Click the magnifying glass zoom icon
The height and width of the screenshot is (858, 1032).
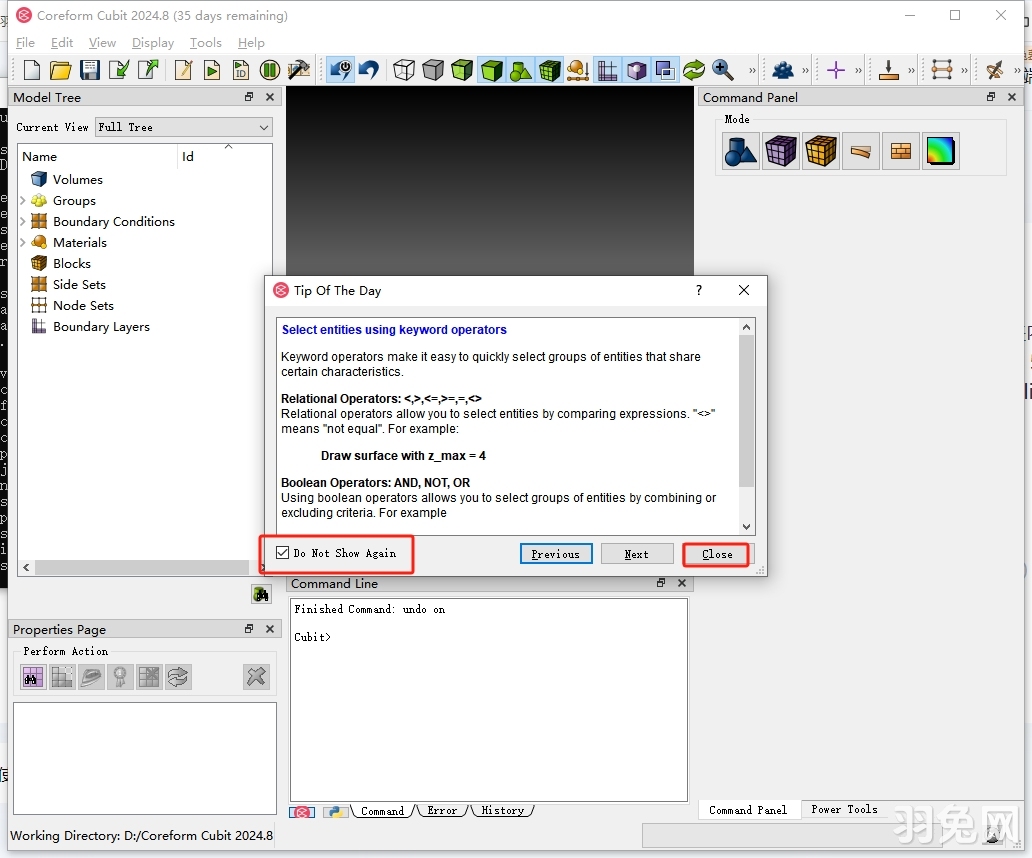(x=723, y=70)
